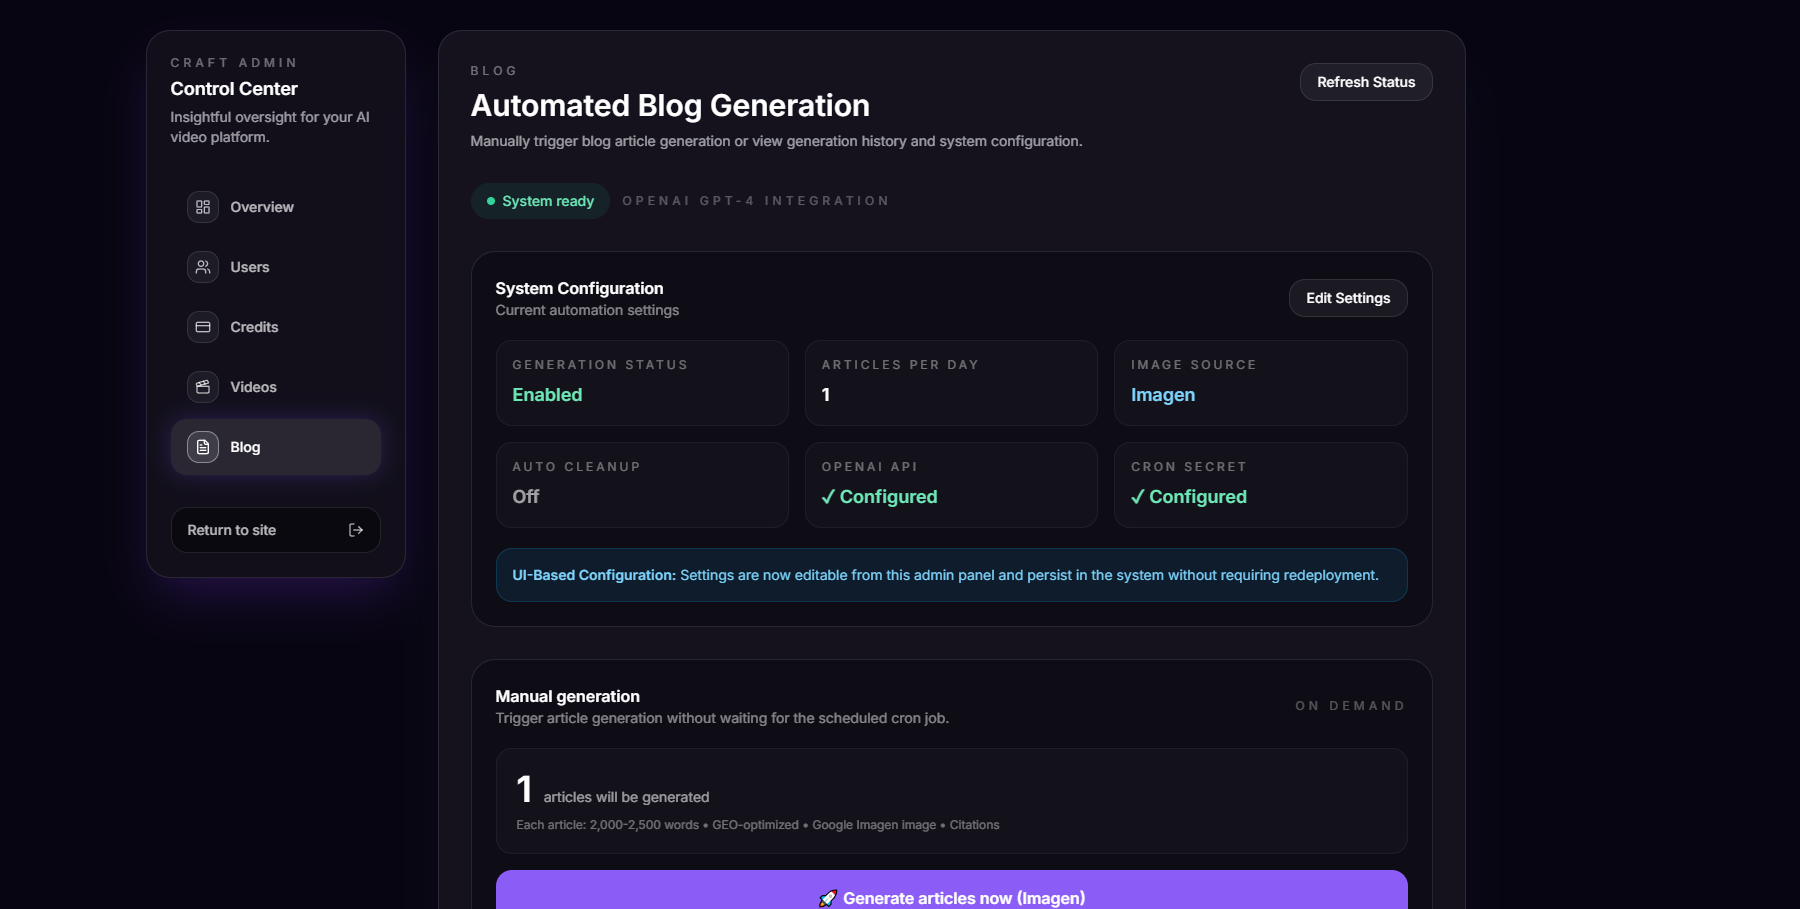1800x909 pixels.
Task: Select the Return to site link
Action: 232,530
